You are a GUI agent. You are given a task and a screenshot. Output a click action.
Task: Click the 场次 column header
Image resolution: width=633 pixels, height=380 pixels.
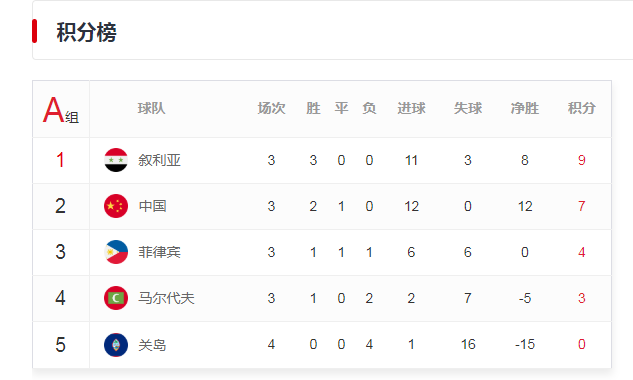point(271,108)
